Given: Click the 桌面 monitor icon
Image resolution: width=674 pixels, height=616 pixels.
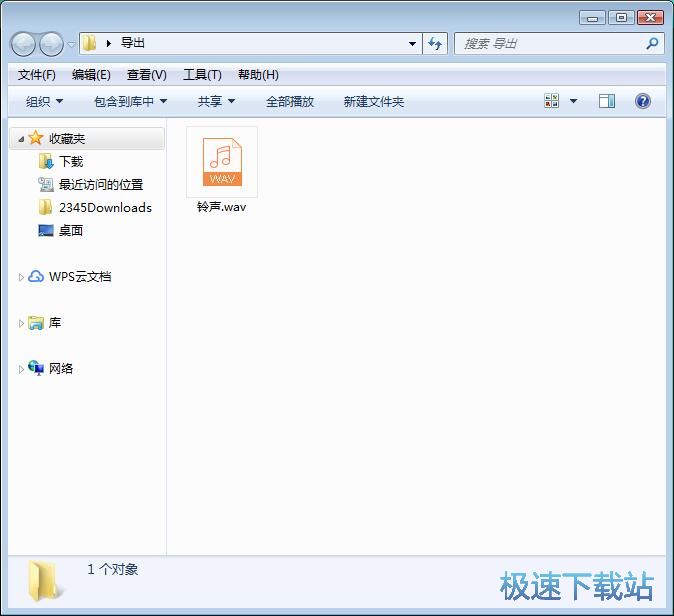Looking at the screenshot, I should [x=46, y=230].
